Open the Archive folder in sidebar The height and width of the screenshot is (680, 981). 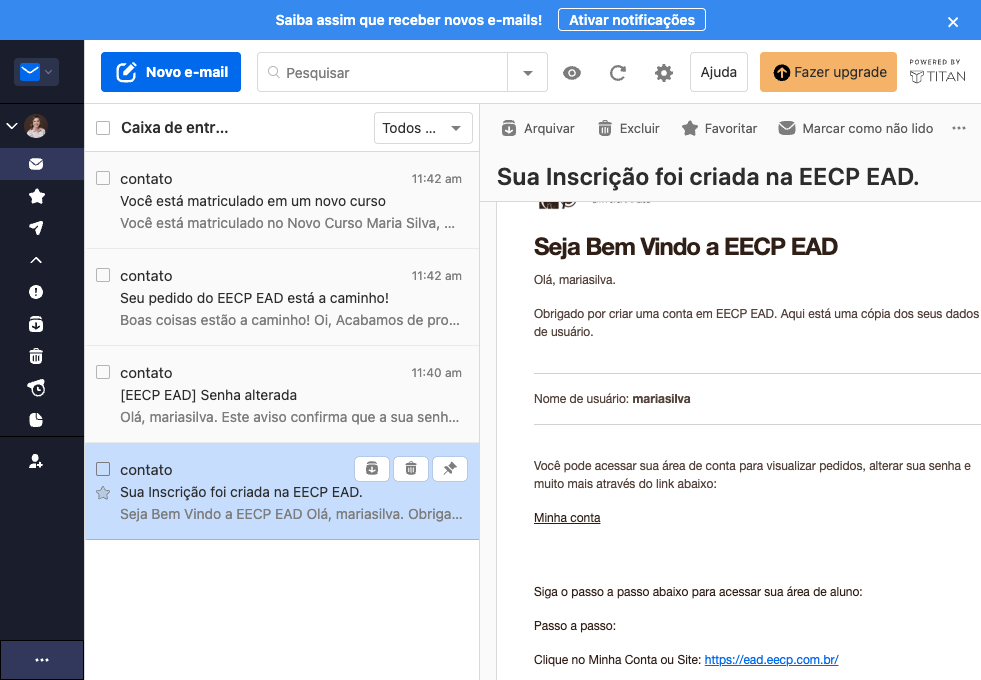tap(36, 324)
